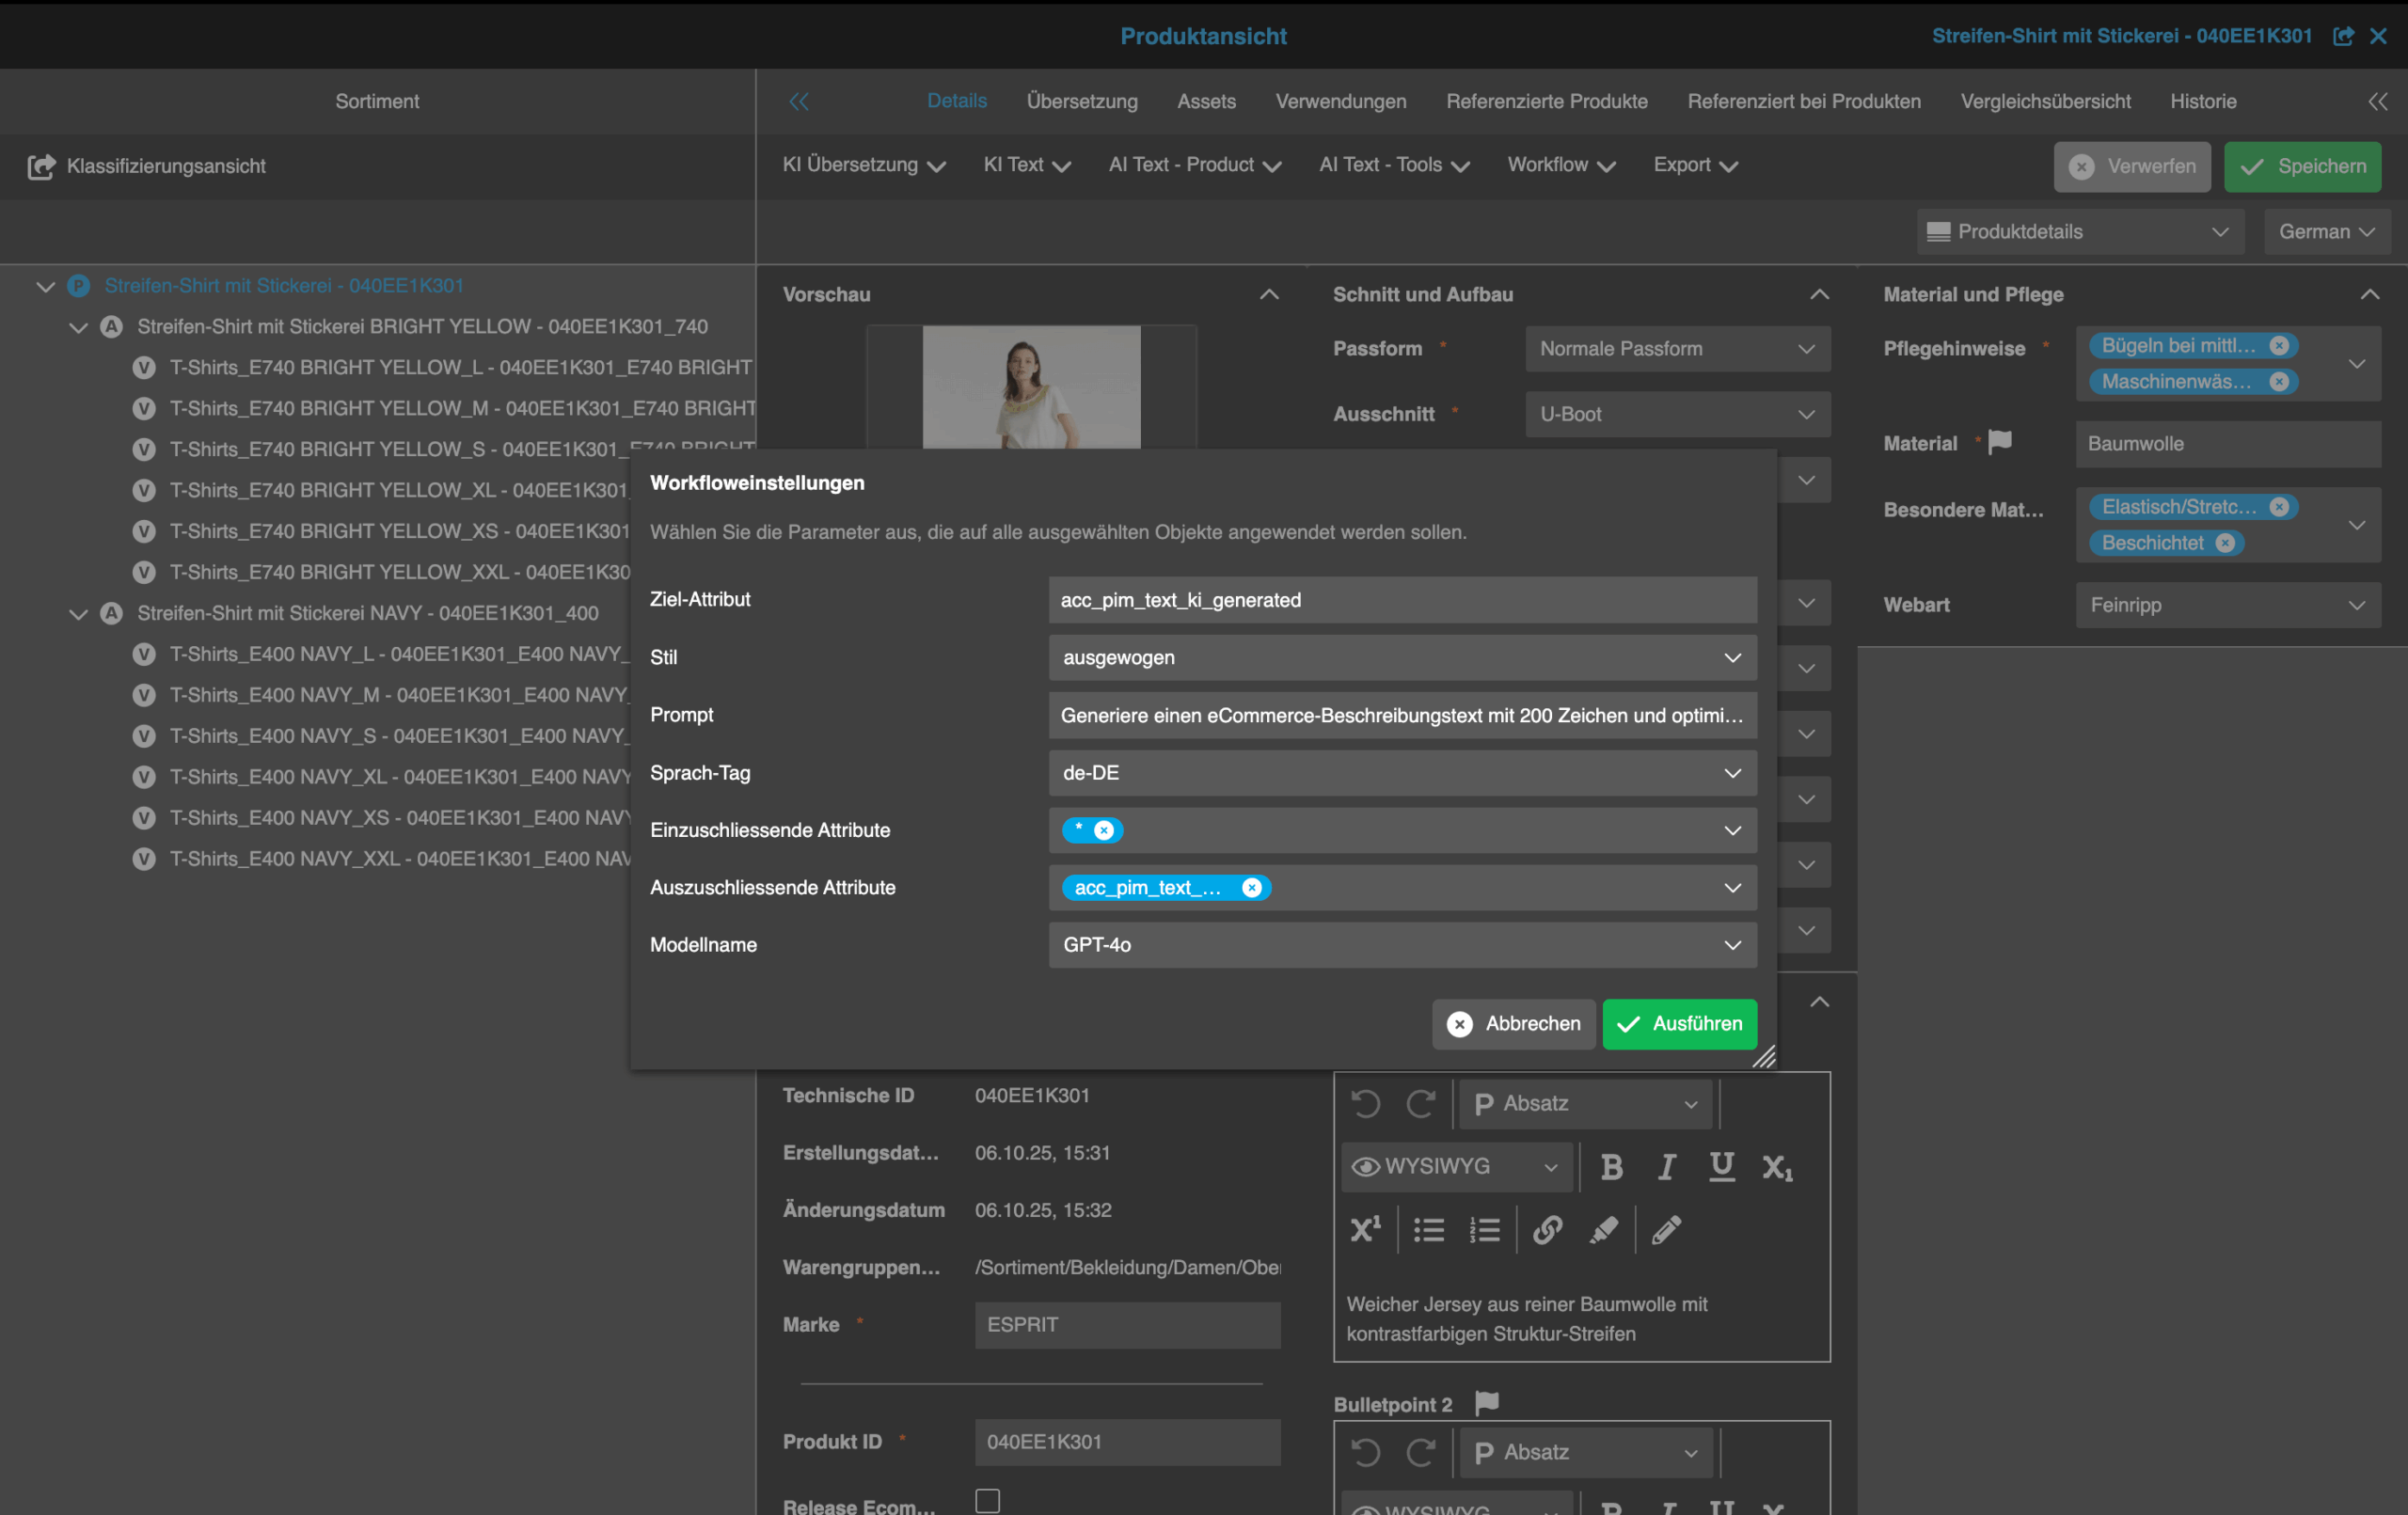Click the underline icon in the editor toolbar

coord(1721,1166)
